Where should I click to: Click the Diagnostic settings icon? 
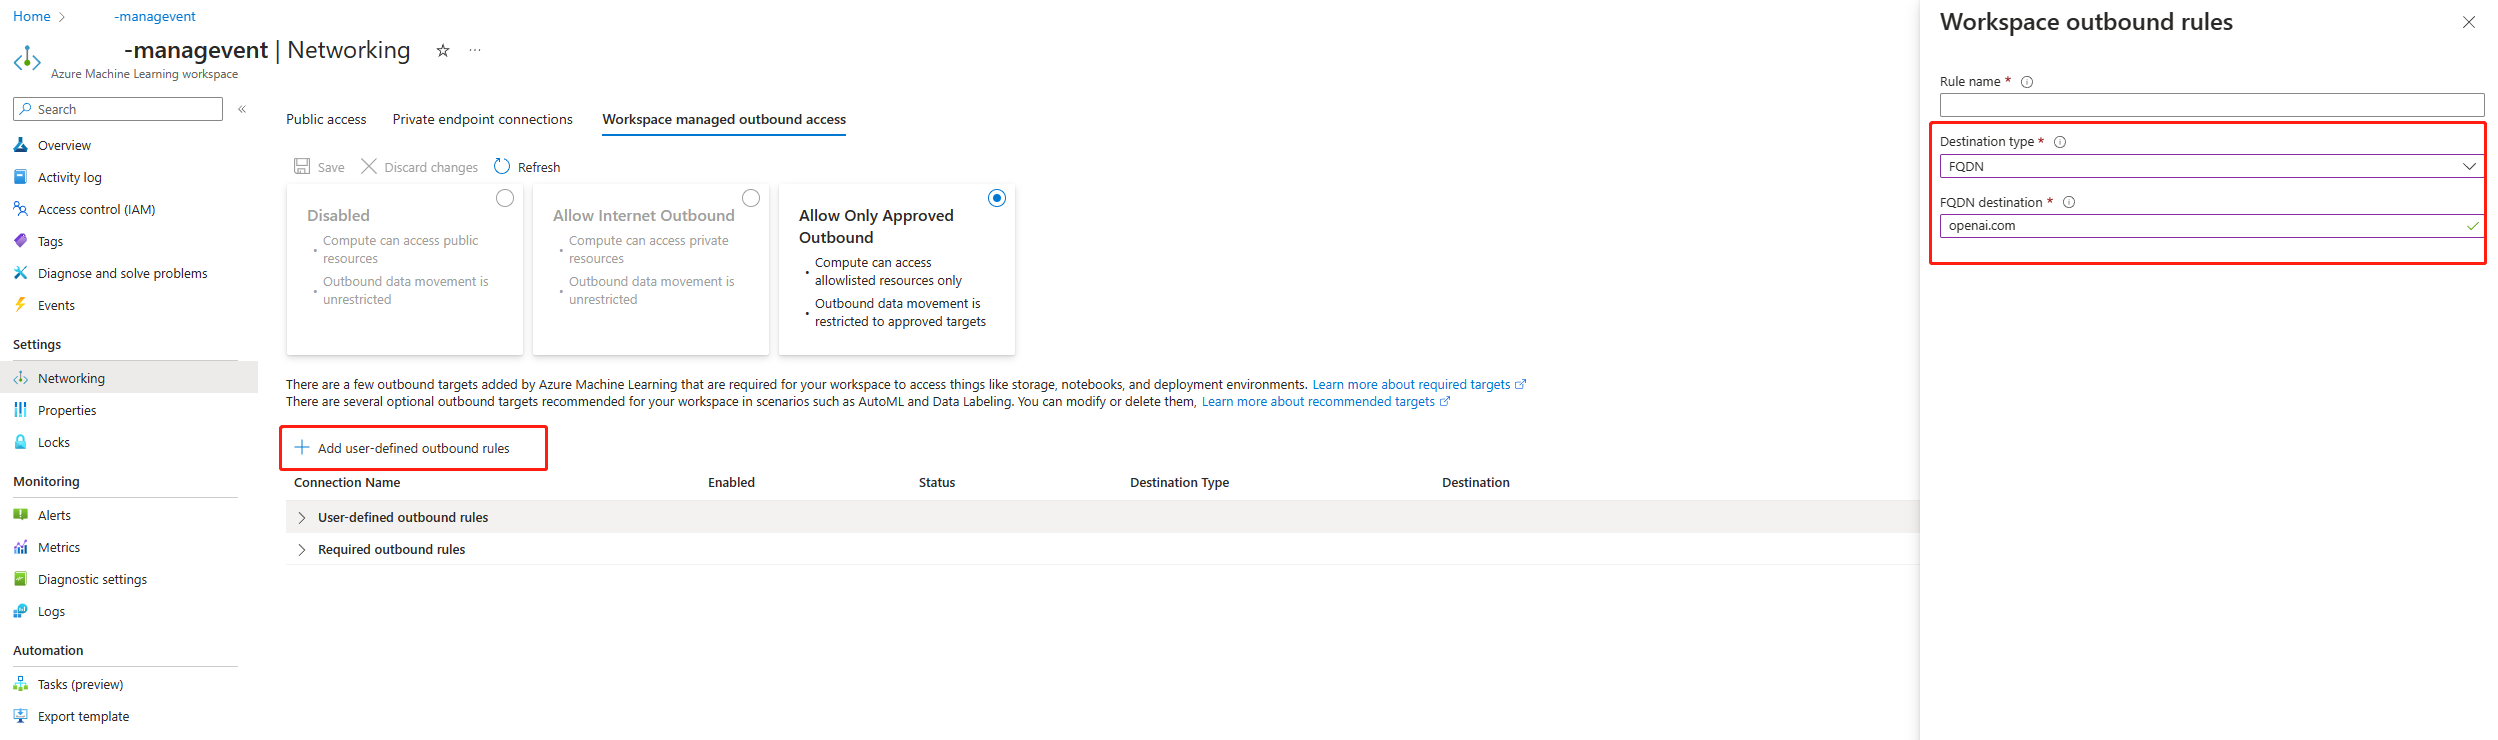coord(20,579)
